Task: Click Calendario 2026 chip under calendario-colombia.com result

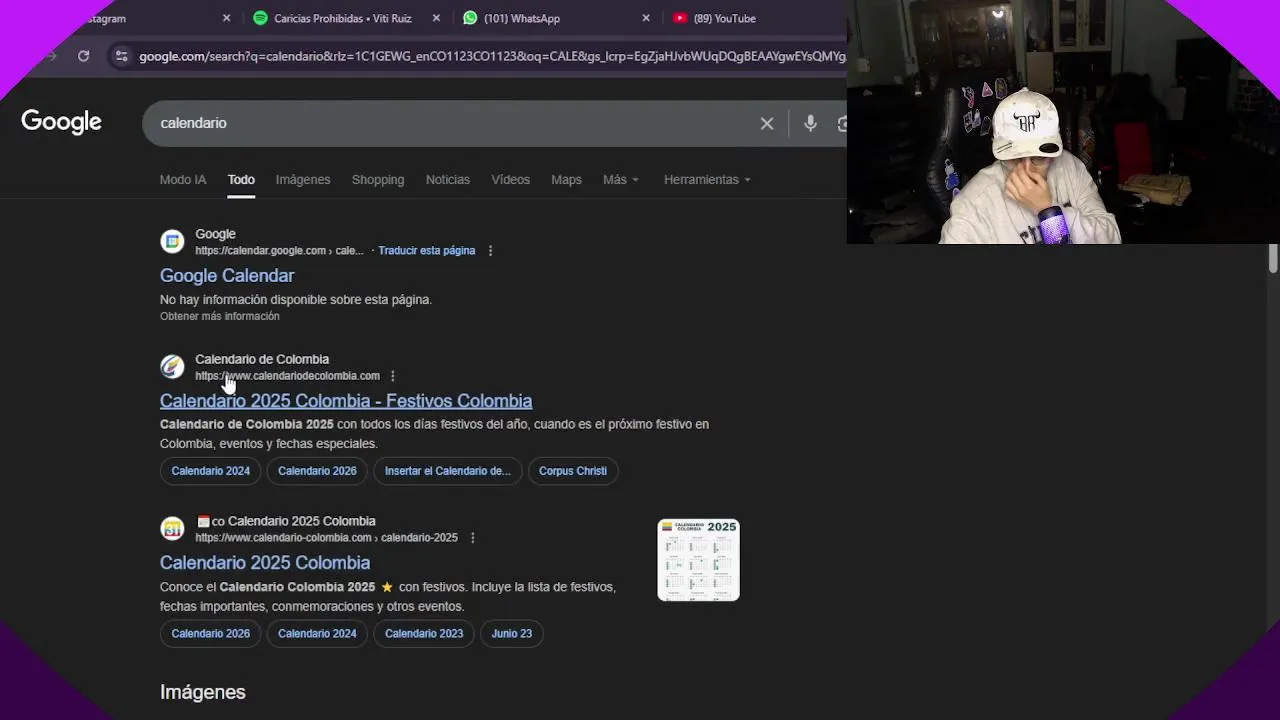Action: [x=211, y=633]
